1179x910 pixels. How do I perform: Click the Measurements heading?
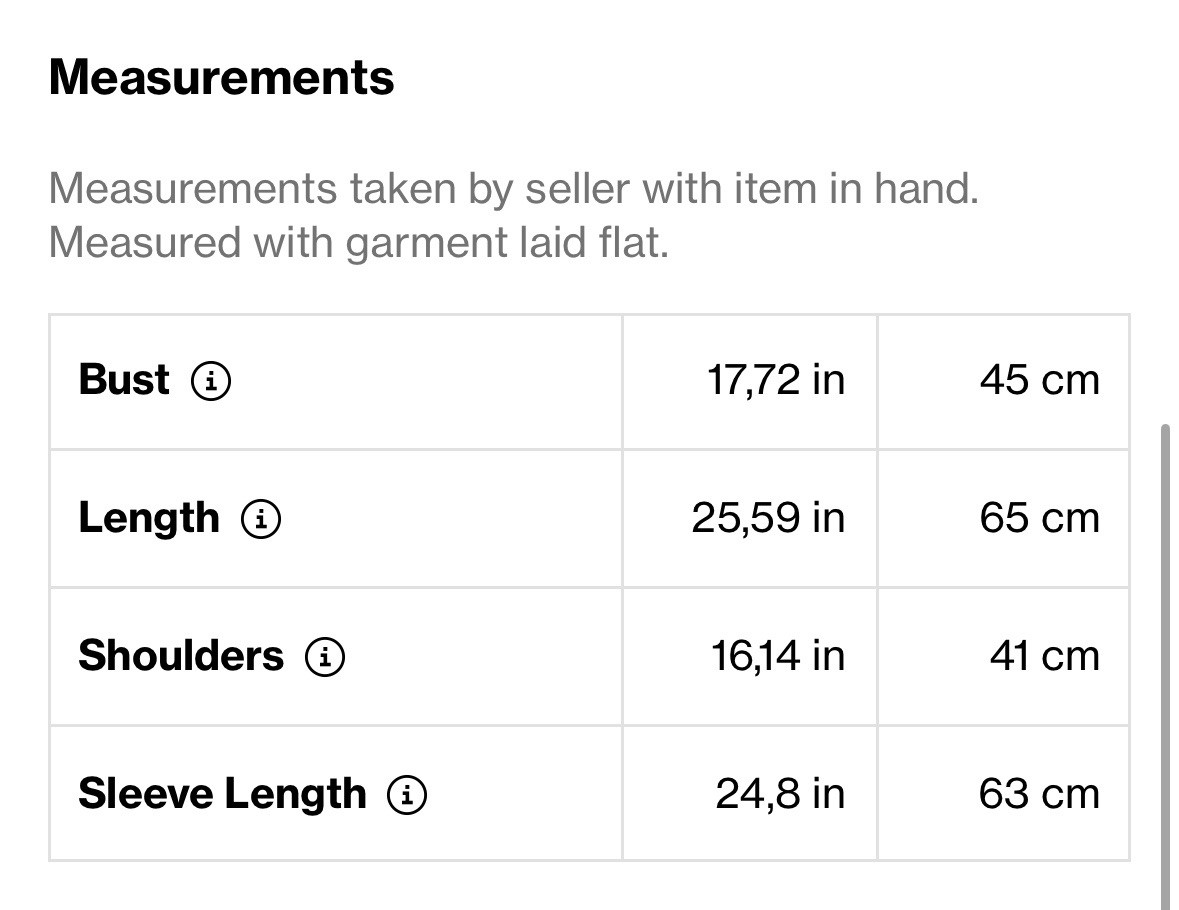point(222,77)
